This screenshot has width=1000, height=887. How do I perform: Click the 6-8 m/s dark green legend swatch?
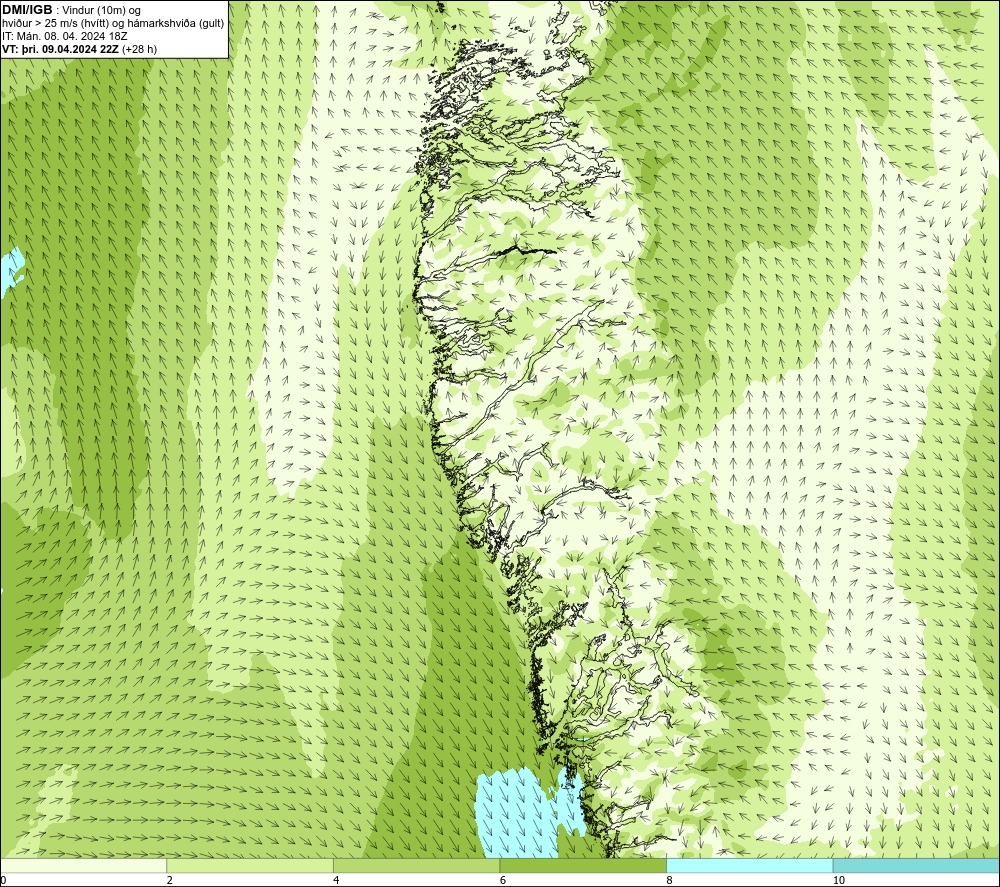(583, 865)
